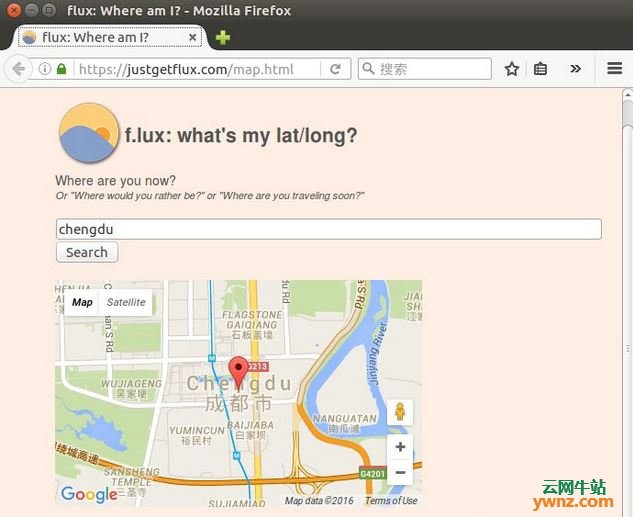Click the heading 'f.lux: what's my lat/long?'
633x517 pixels.
(x=241, y=135)
